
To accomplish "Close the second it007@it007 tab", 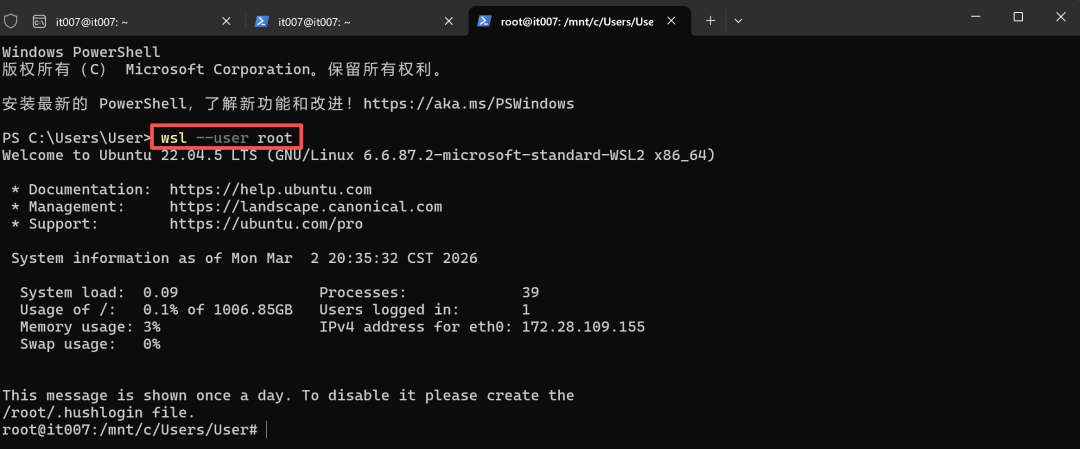I will pyautogui.click(x=448, y=21).
